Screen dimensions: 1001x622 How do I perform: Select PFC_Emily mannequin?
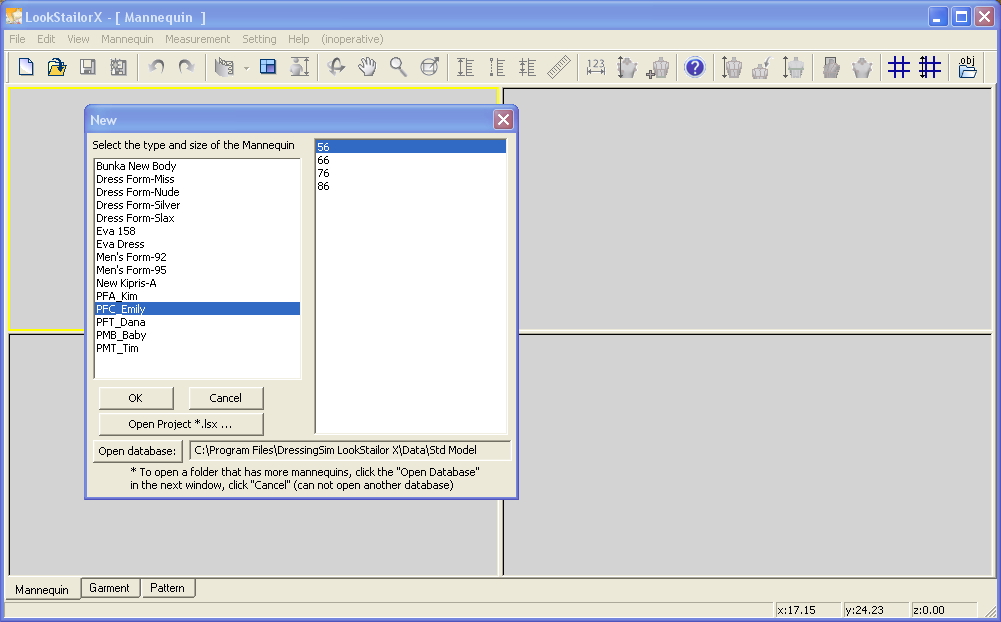(197, 309)
